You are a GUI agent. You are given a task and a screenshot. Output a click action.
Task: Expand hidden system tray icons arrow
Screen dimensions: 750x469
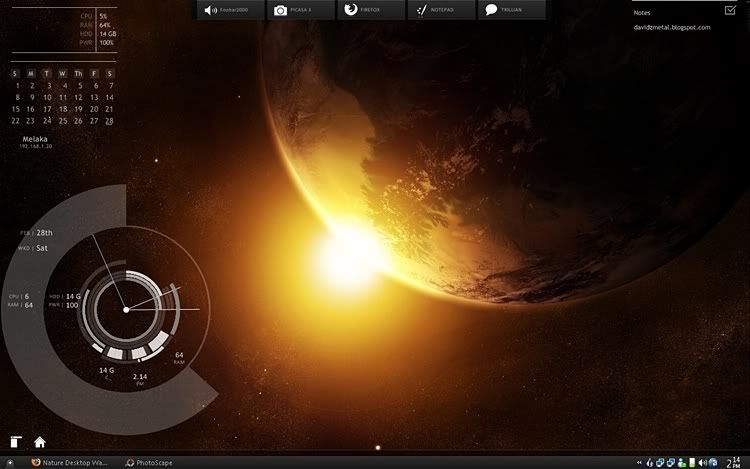(638, 462)
